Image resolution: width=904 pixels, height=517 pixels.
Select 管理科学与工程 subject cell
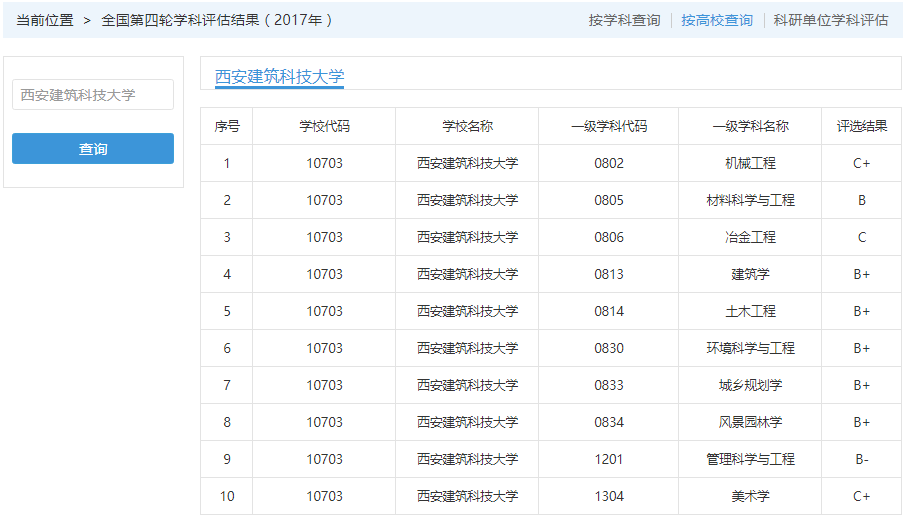[750, 459]
